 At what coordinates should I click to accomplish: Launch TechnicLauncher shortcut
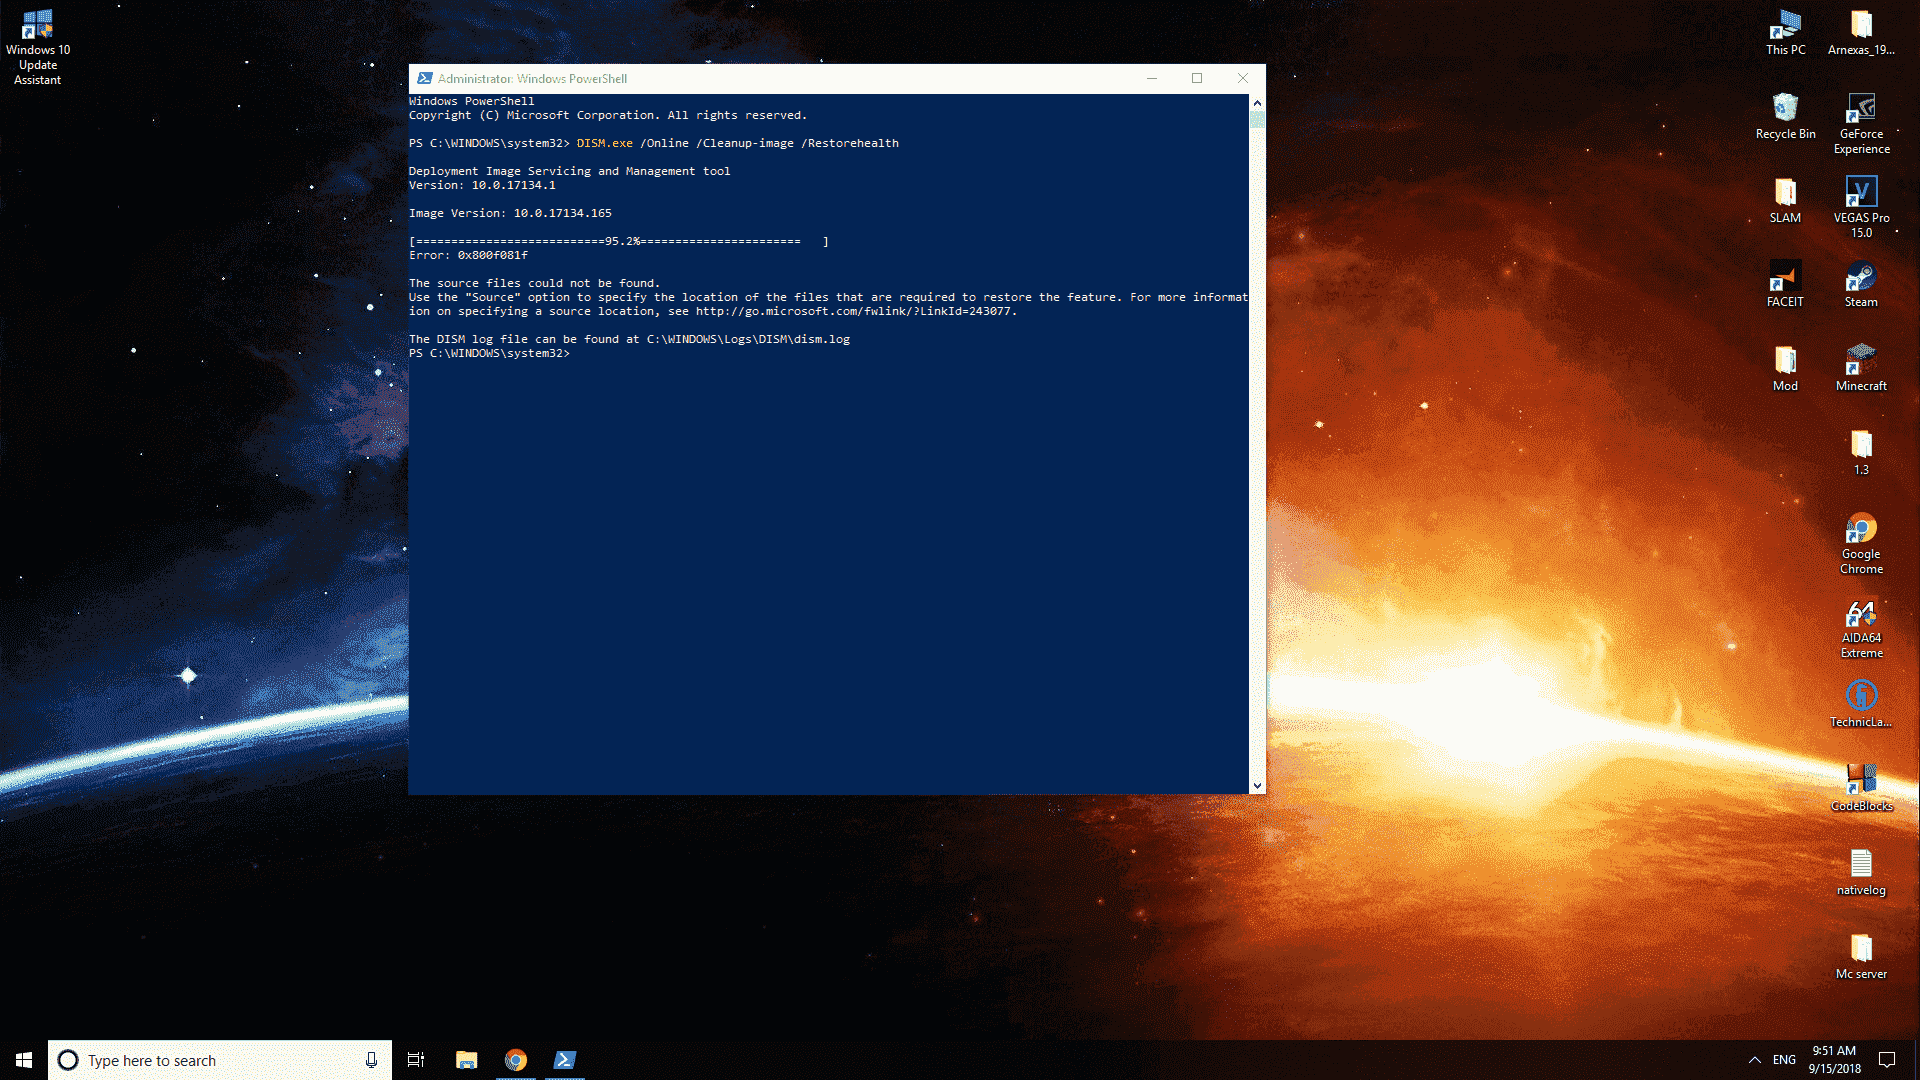pyautogui.click(x=1861, y=705)
